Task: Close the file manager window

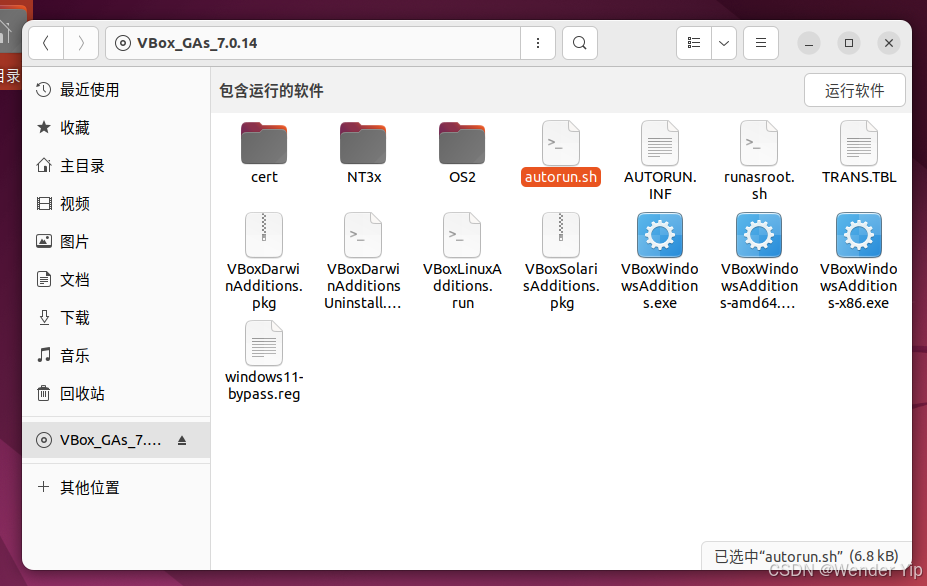Action: (889, 43)
